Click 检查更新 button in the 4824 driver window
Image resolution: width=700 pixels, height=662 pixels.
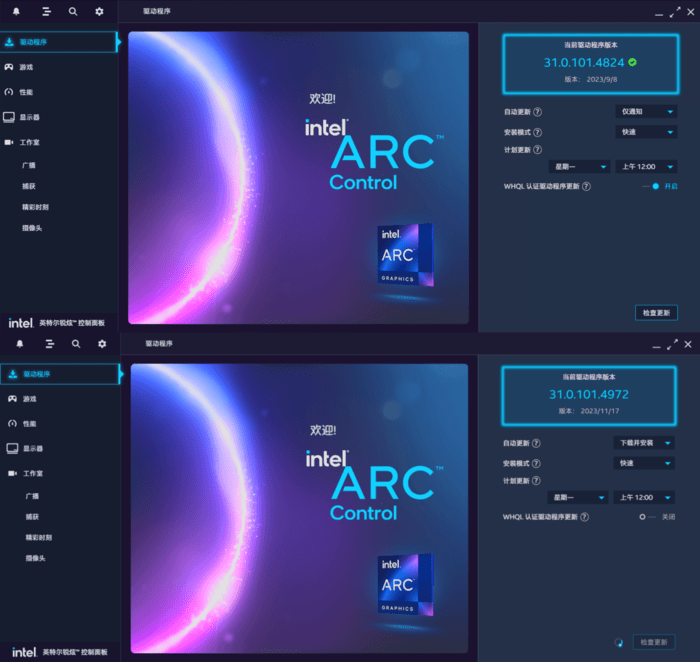coord(656,313)
